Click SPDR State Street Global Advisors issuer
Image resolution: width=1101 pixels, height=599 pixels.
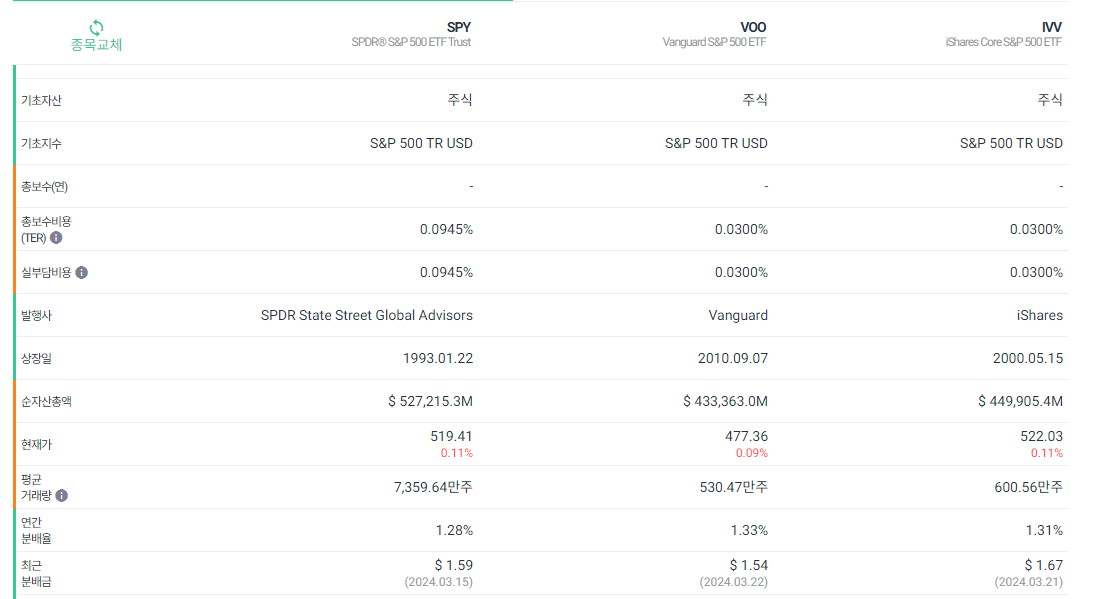tap(367, 315)
